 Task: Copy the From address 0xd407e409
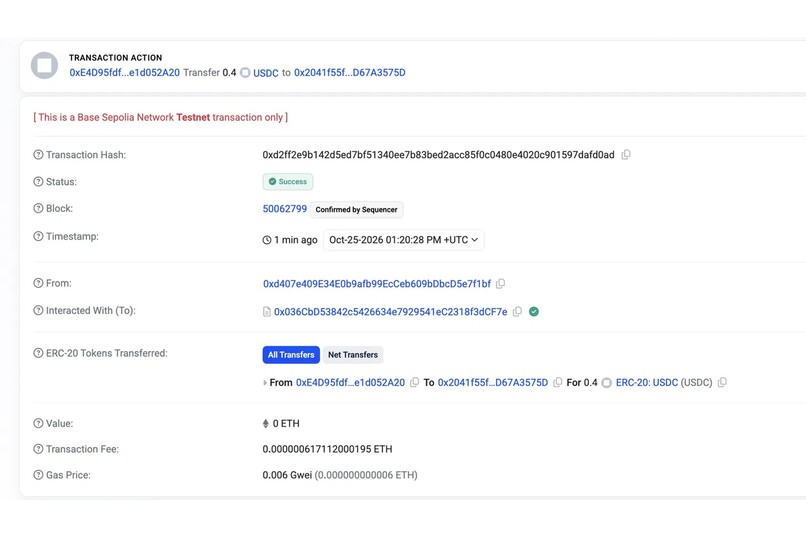pos(500,284)
